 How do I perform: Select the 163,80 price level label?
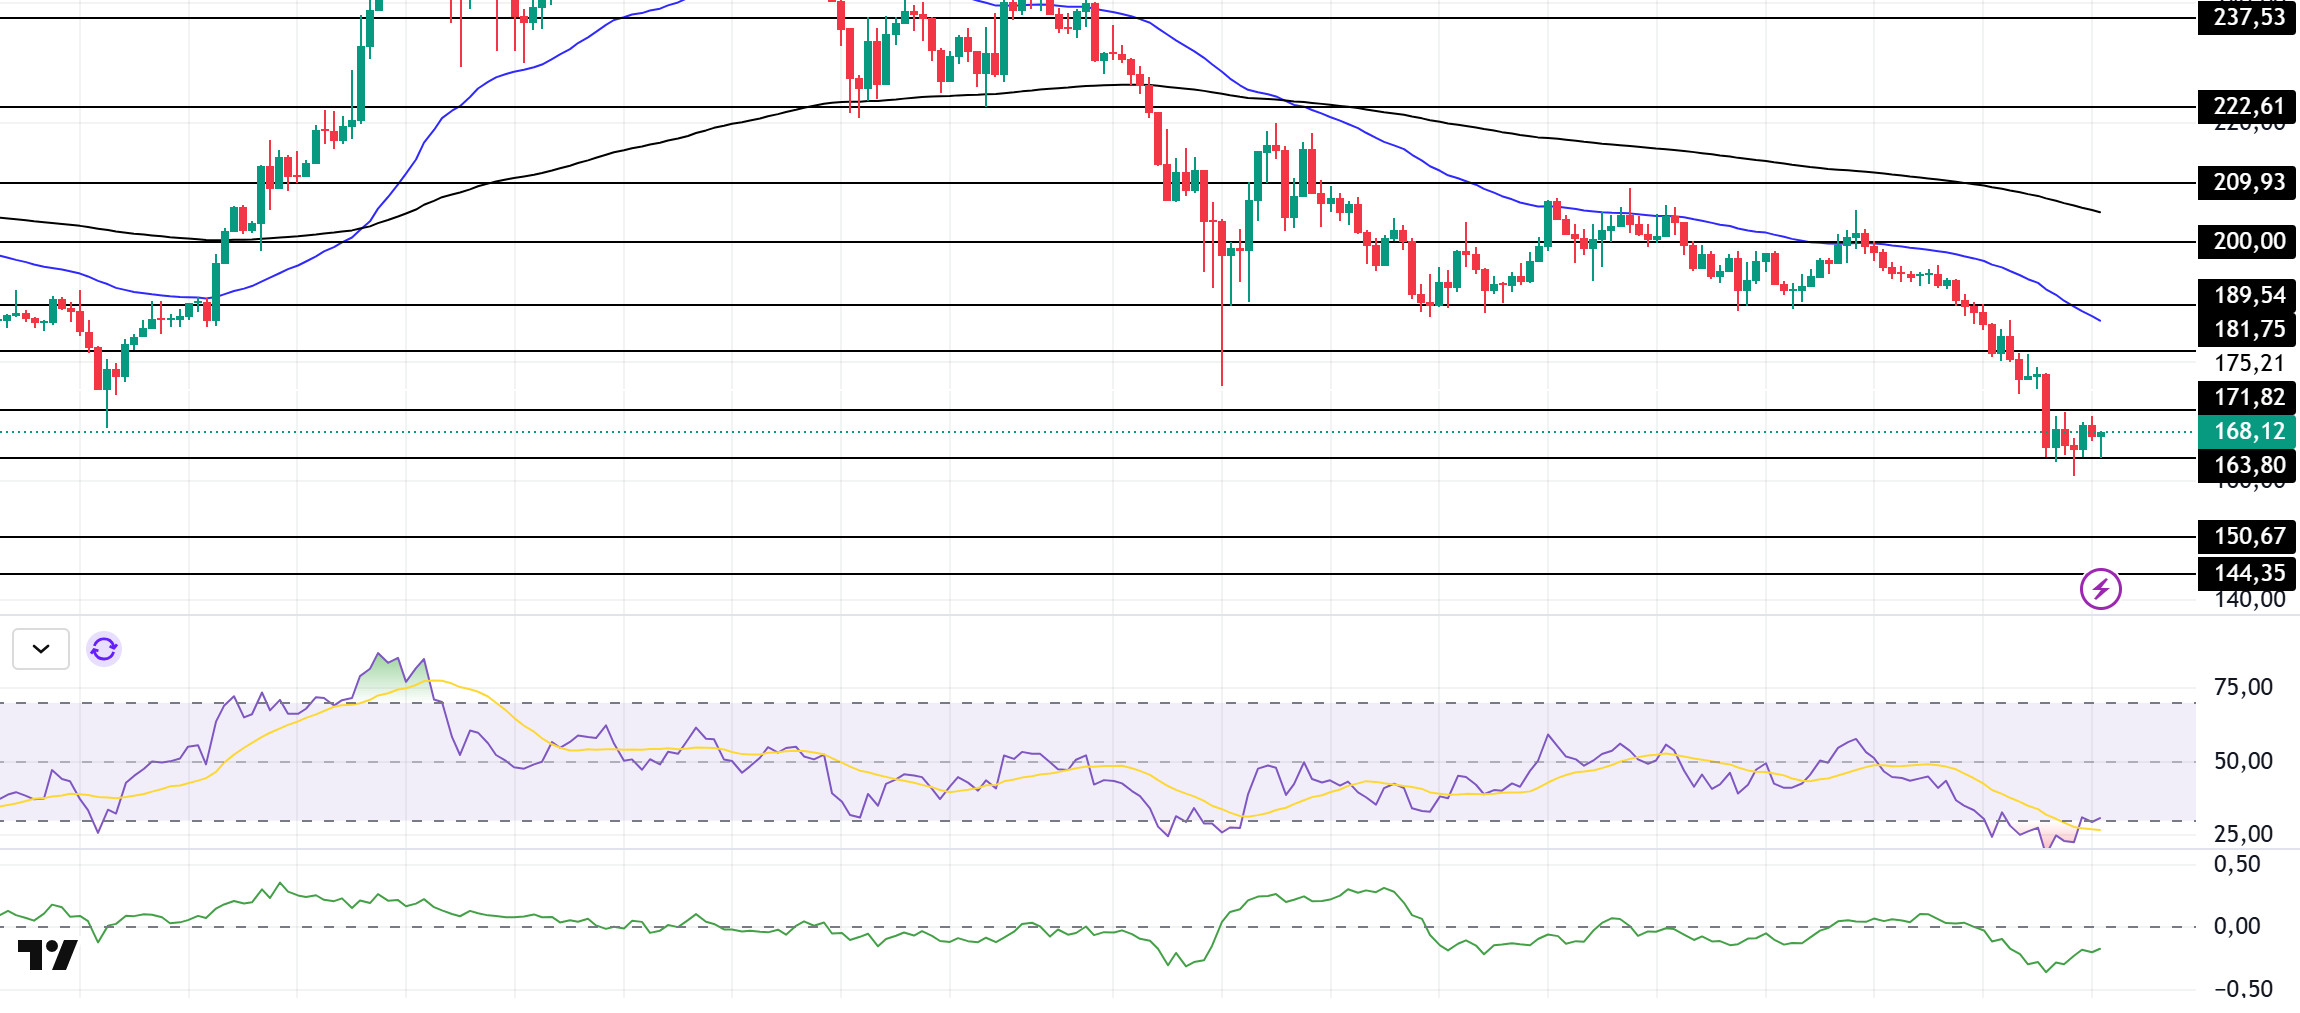coord(2247,465)
